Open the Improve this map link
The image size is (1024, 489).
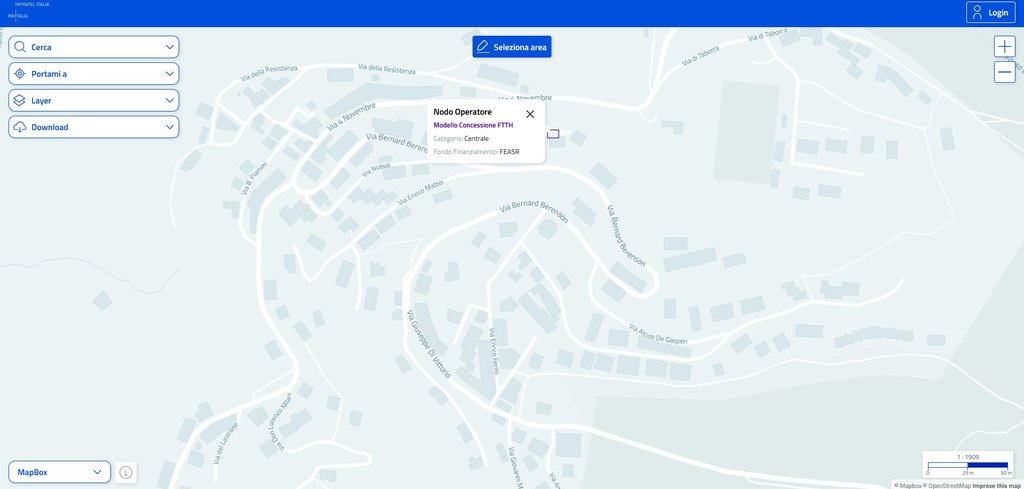(x=997, y=485)
